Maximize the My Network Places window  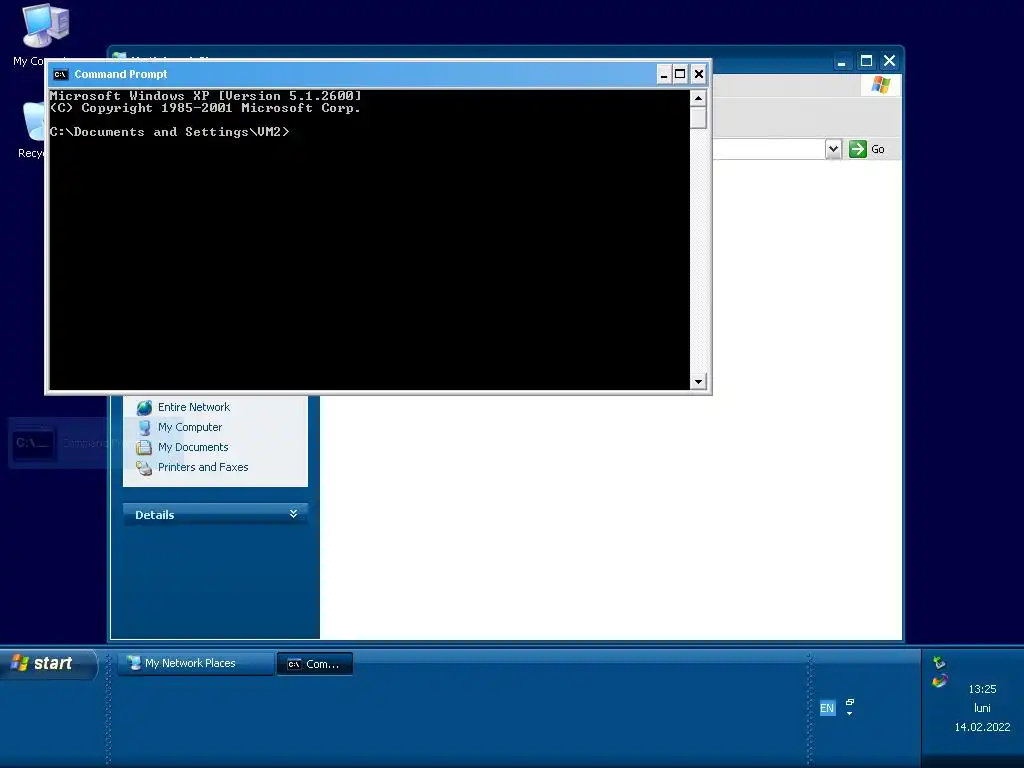pyautogui.click(x=867, y=61)
